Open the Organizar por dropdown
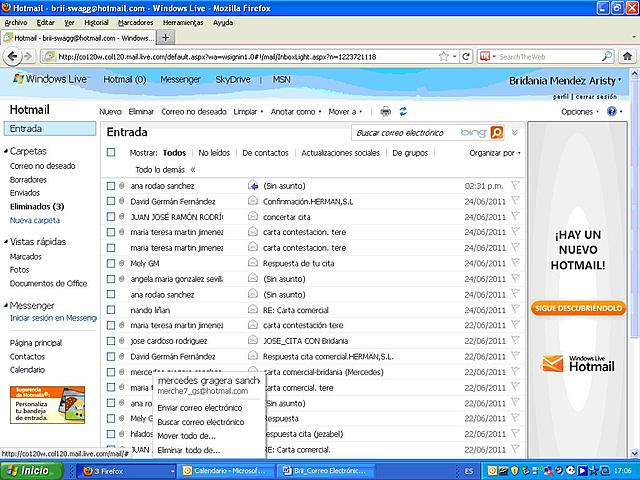Screen dimensions: 640x480 point(495,153)
